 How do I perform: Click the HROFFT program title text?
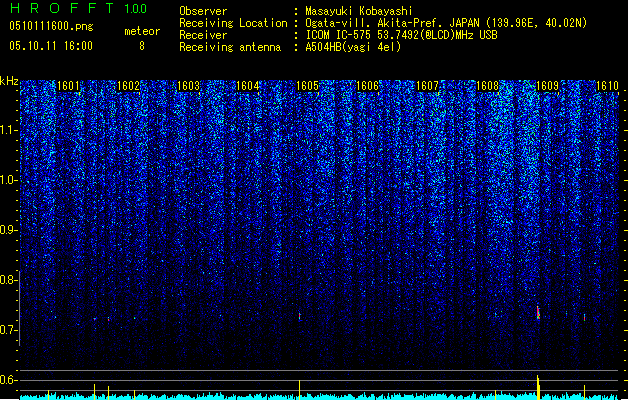[63, 8]
